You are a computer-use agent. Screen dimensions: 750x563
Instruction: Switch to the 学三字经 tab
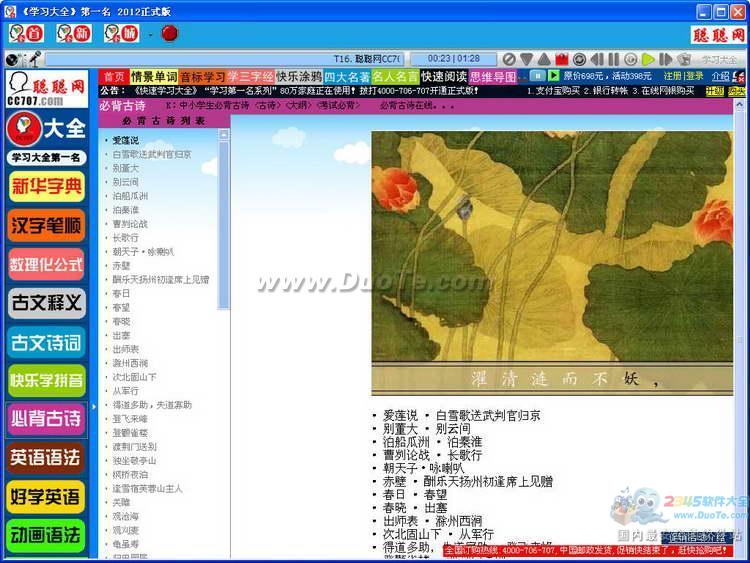(251, 77)
